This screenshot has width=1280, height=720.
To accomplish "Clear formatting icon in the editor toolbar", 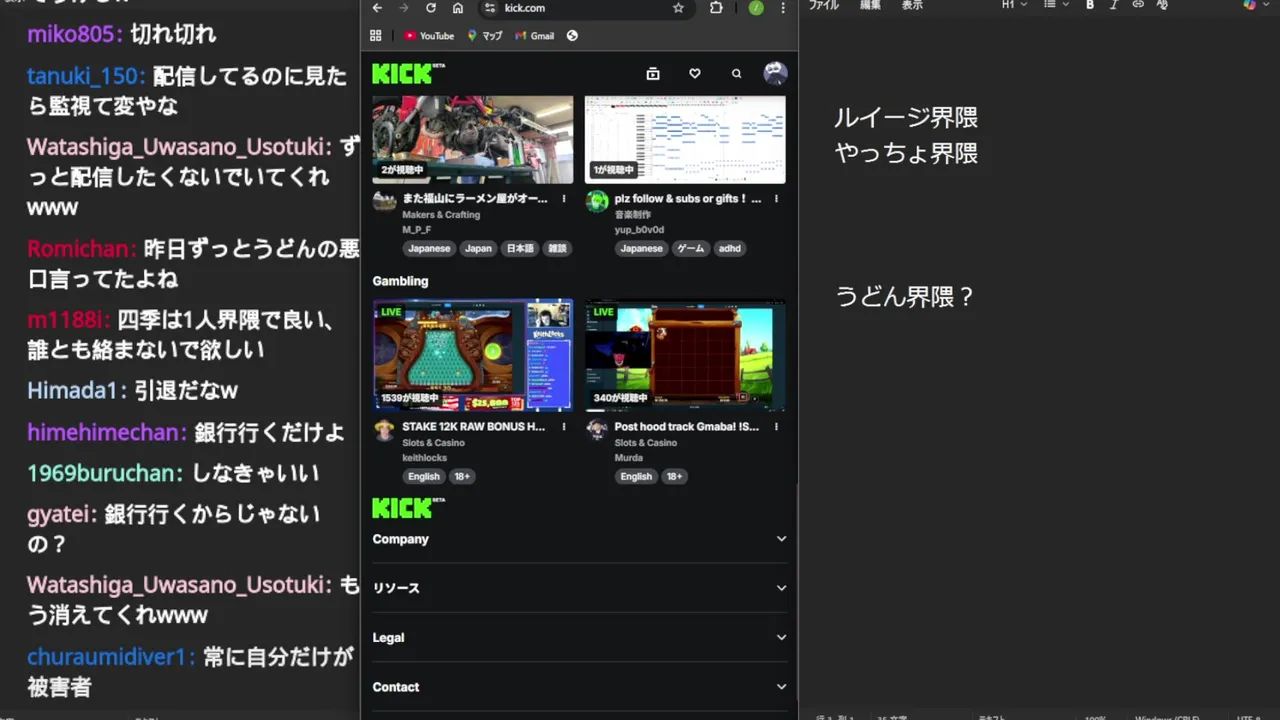I will [x=1162, y=5].
